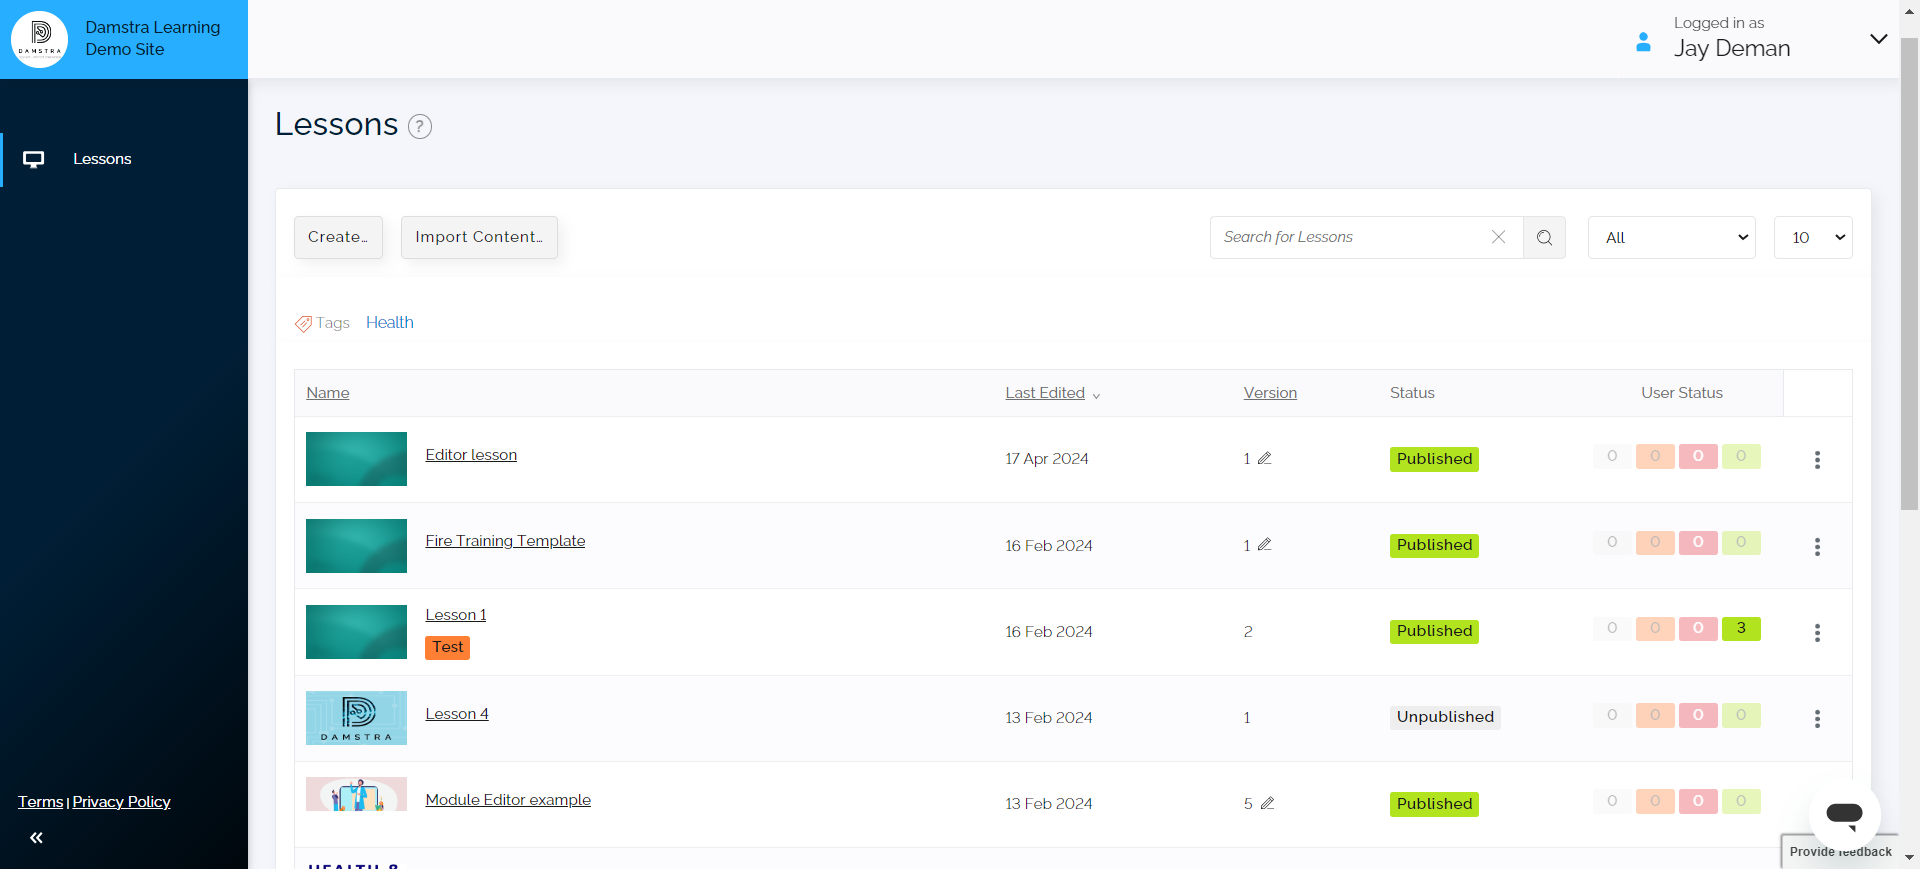Click the page vertical scrollbar
The height and width of the screenshot is (869, 1920).
pyautogui.click(x=1909, y=275)
